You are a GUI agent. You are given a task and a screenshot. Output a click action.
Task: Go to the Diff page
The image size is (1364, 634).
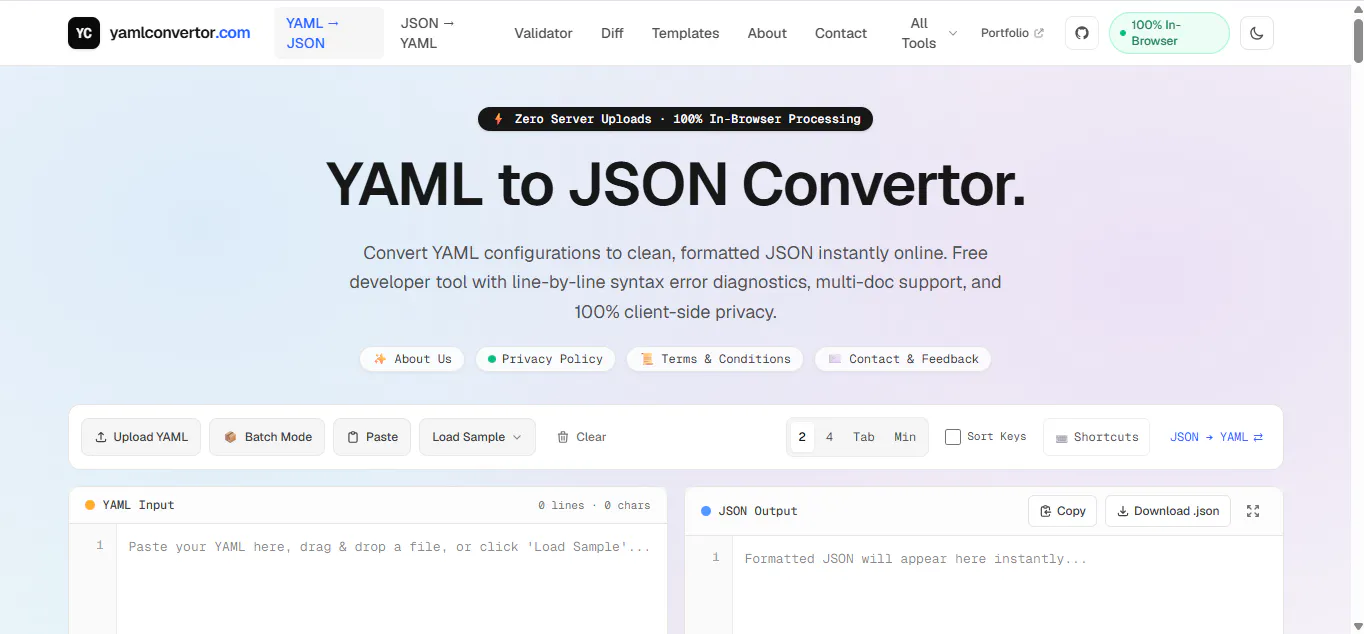612,33
